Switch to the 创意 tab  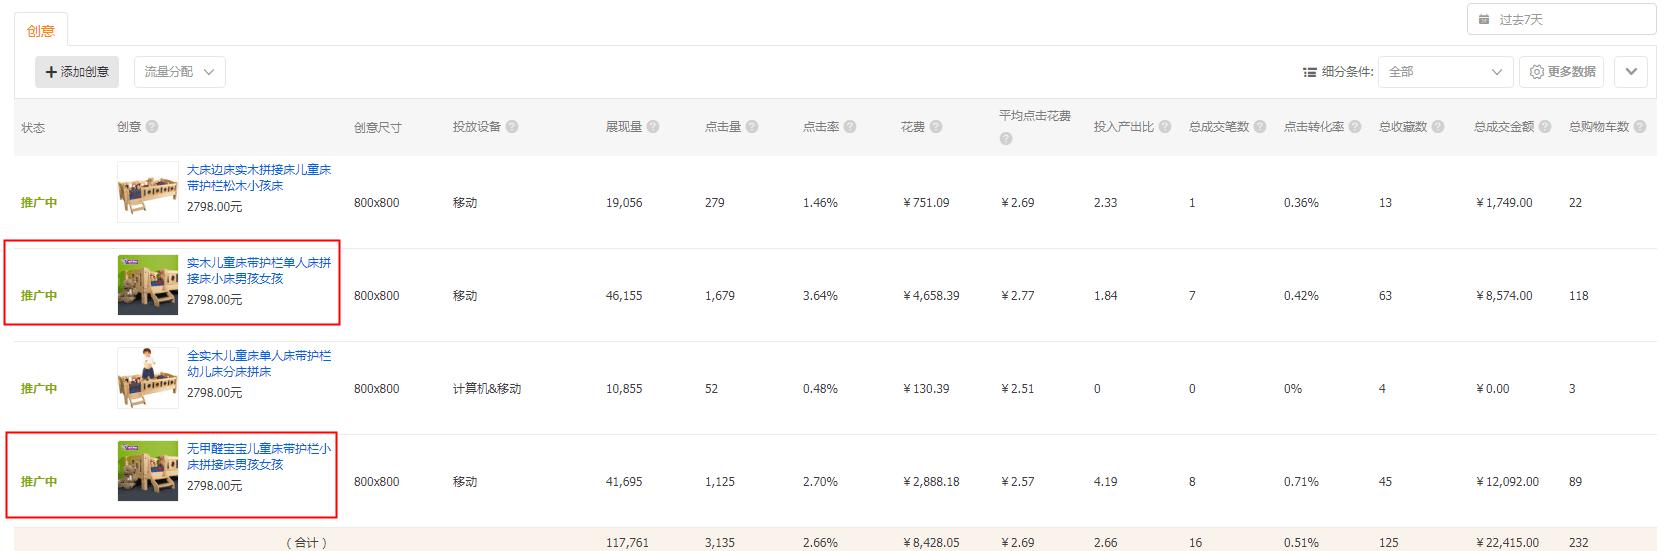(41, 31)
